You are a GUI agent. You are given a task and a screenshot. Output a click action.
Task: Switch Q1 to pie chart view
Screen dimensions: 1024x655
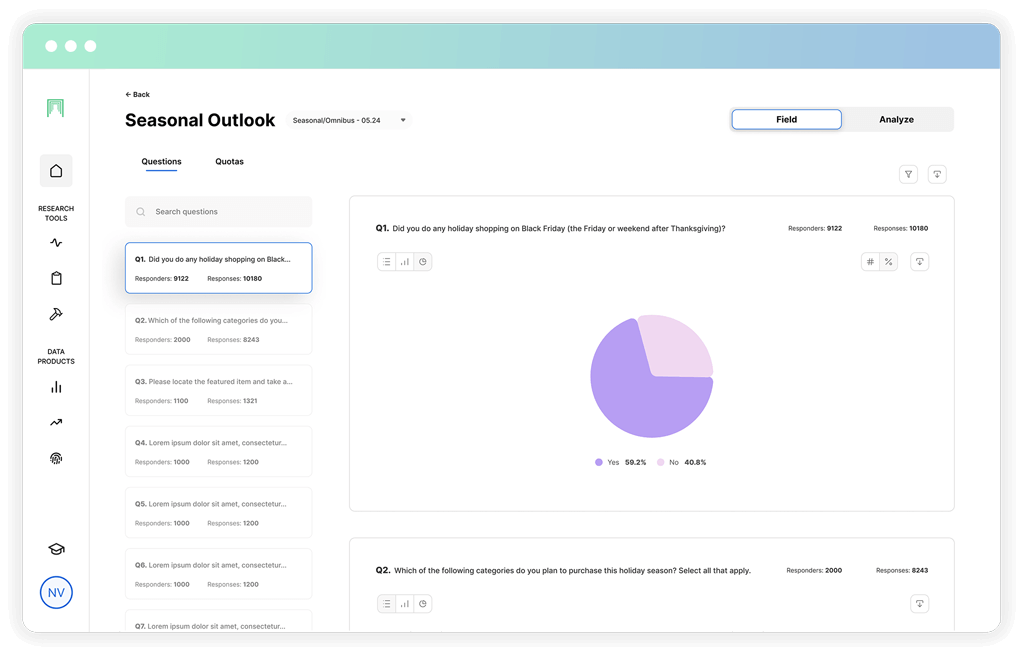(421, 261)
